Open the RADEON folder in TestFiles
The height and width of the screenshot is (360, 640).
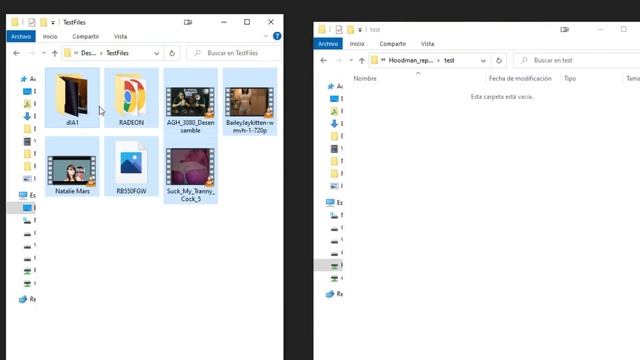[131, 98]
